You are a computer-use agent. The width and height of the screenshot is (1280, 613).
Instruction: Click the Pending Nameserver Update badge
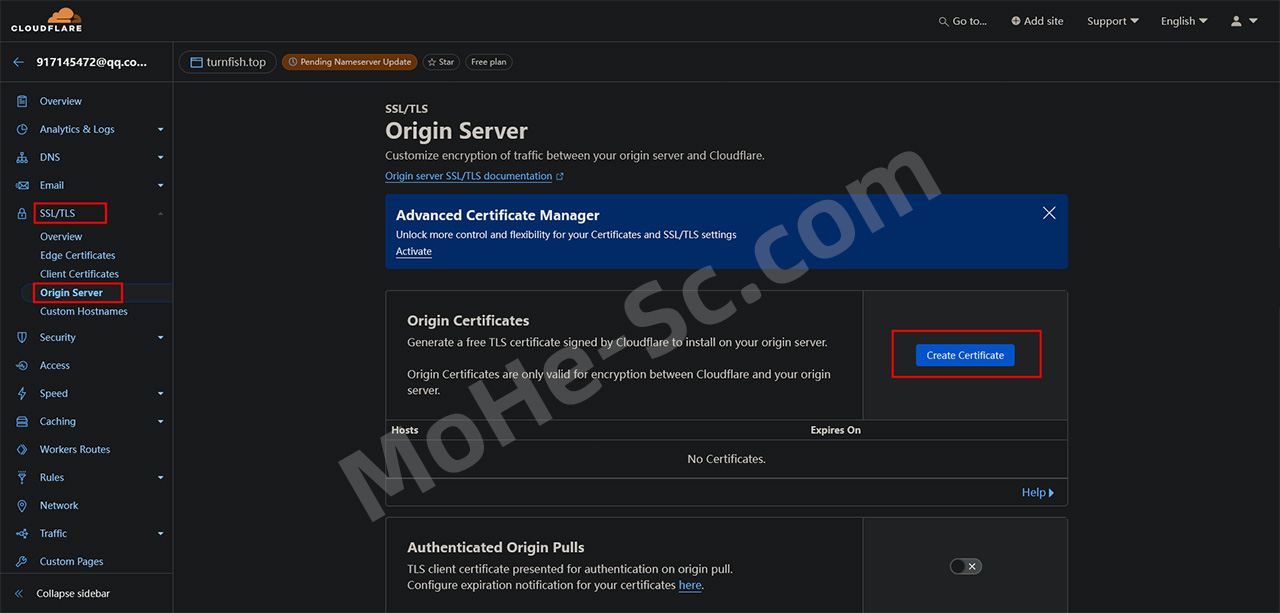[350, 62]
